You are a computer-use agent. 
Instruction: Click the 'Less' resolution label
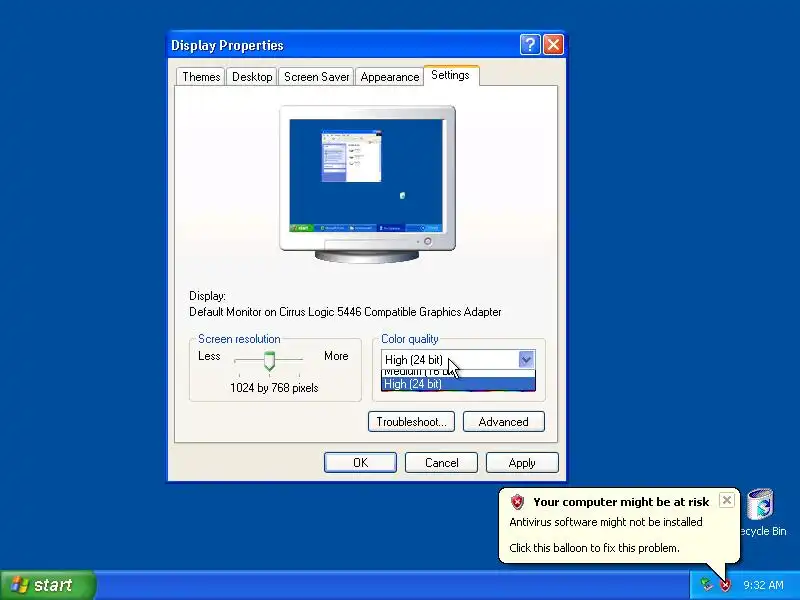click(x=209, y=356)
